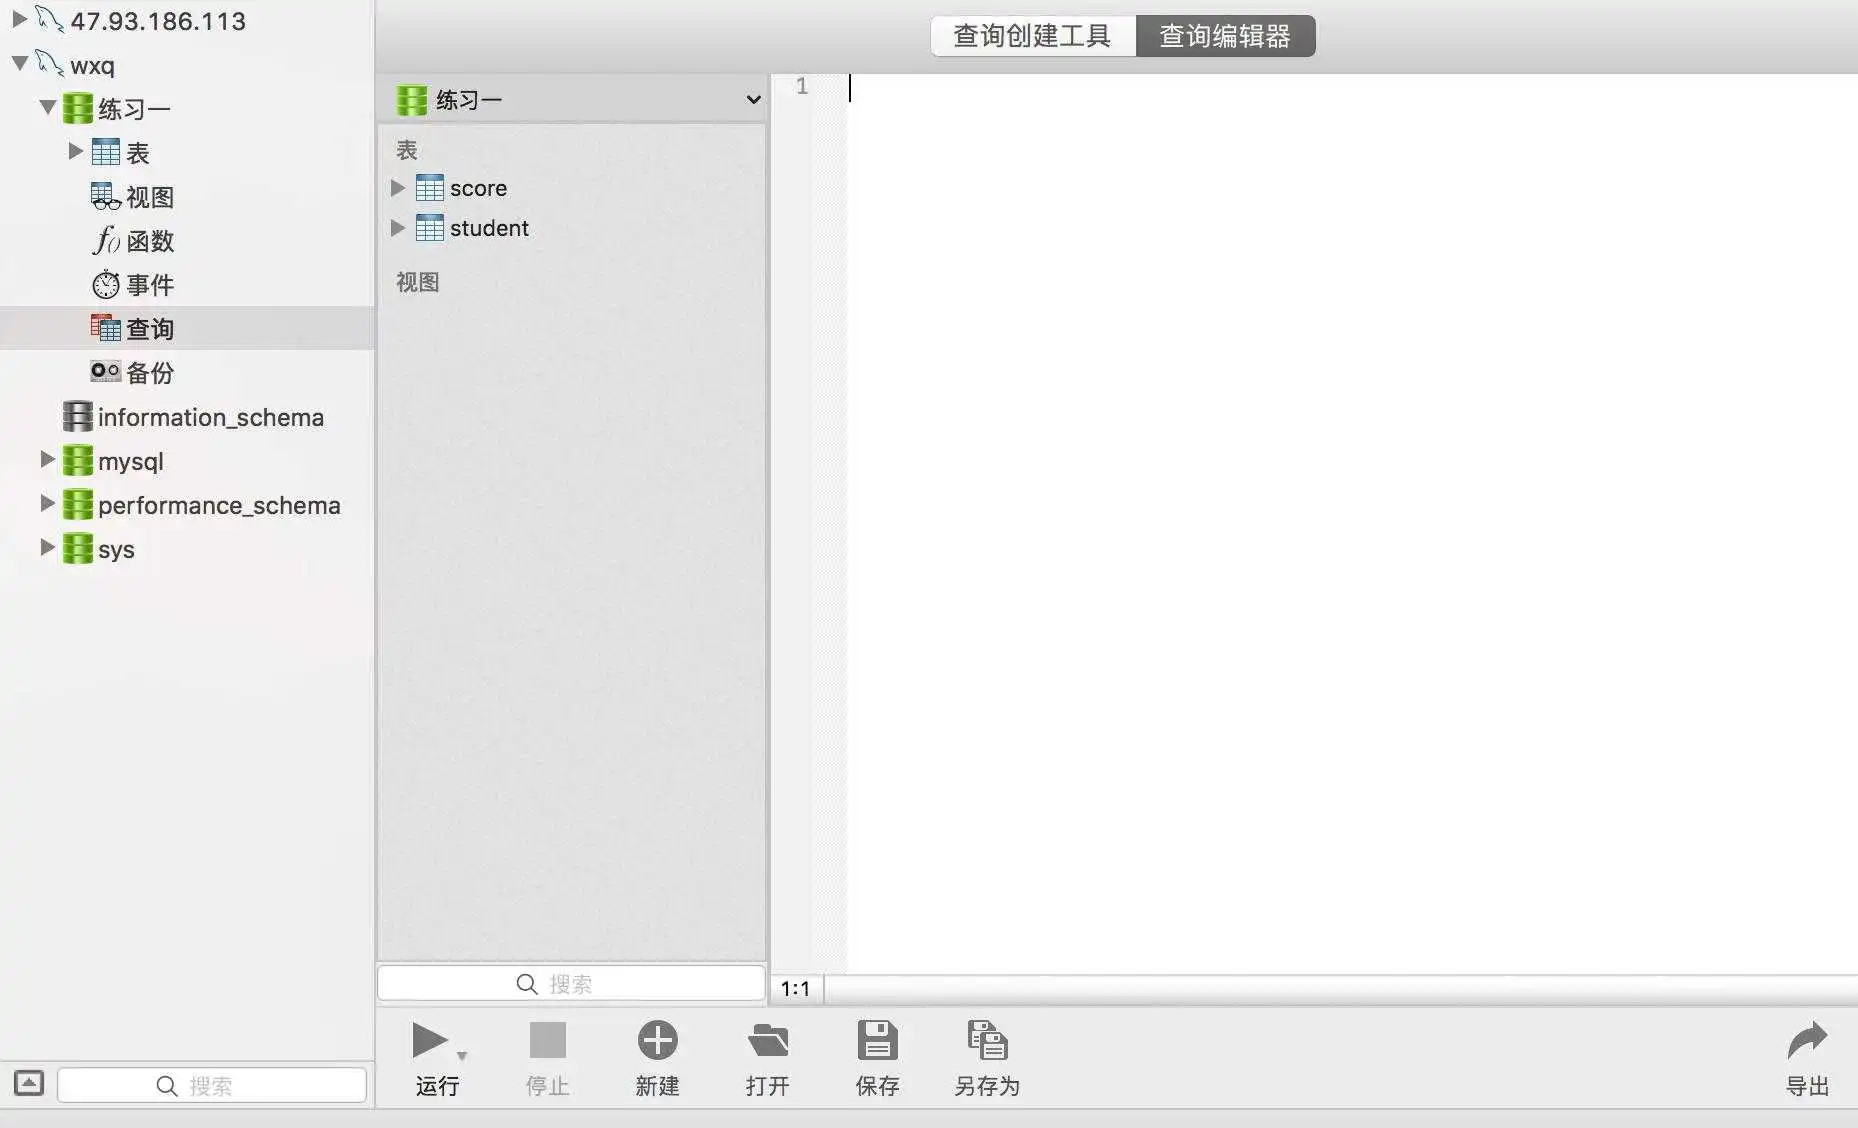Toggle the panel button beside sidebar search
This screenshot has height=1128, width=1858.
29,1083
